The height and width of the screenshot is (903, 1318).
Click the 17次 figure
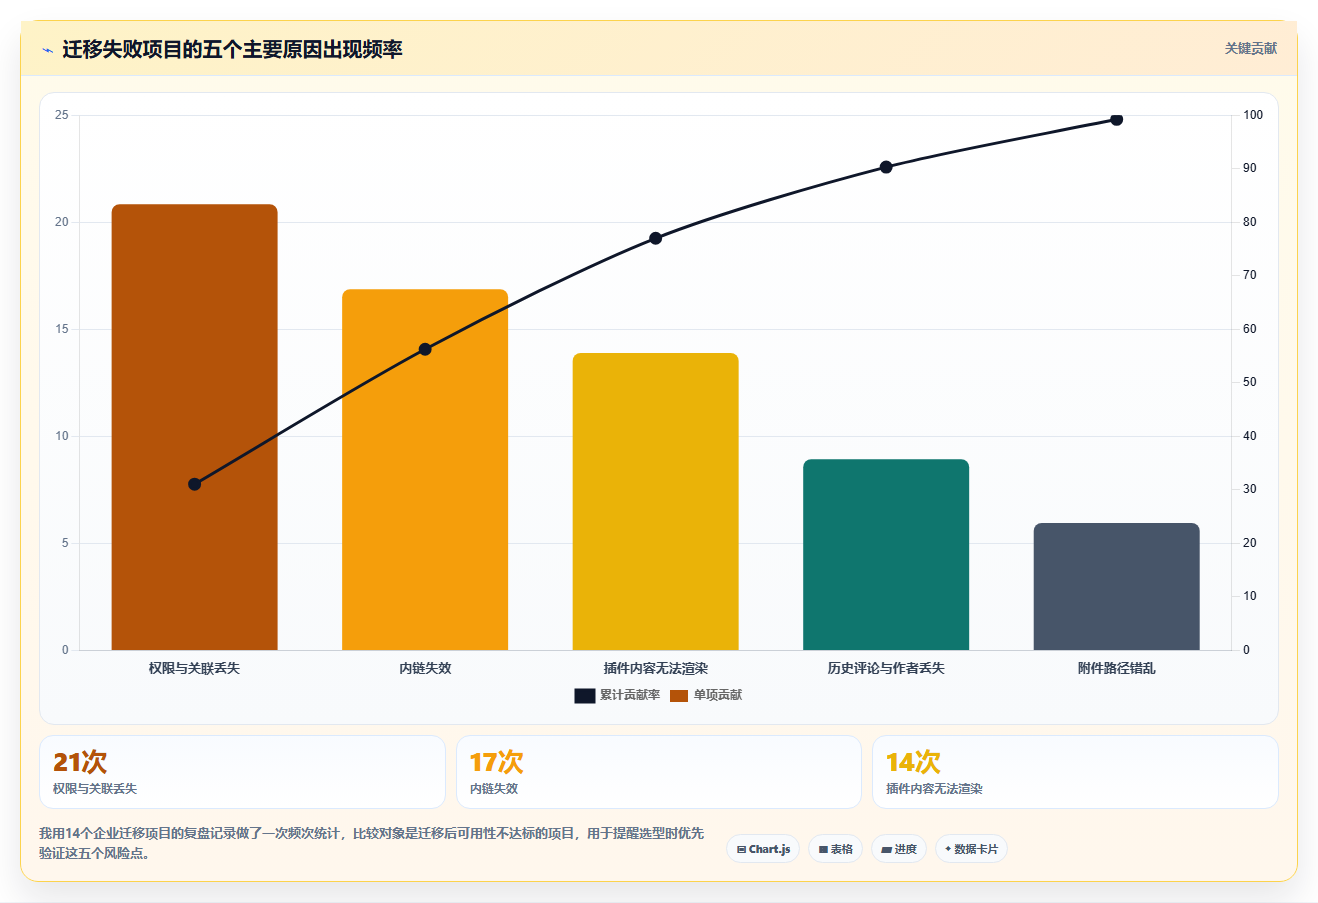tap(496, 762)
